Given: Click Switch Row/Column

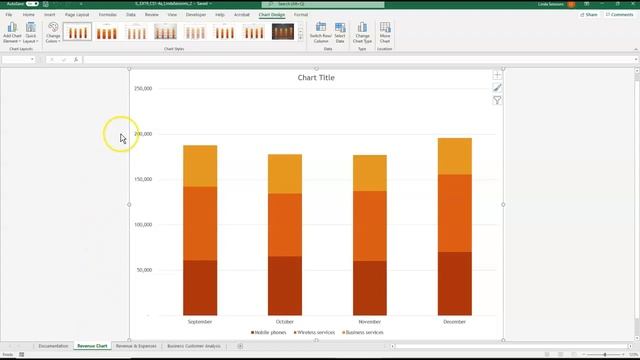Looking at the screenshot, I should (x=321, y=33).
